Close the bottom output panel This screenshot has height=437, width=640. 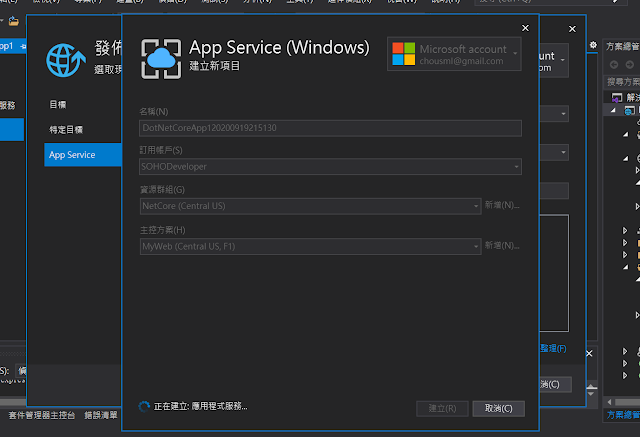(x=589, y=353)
